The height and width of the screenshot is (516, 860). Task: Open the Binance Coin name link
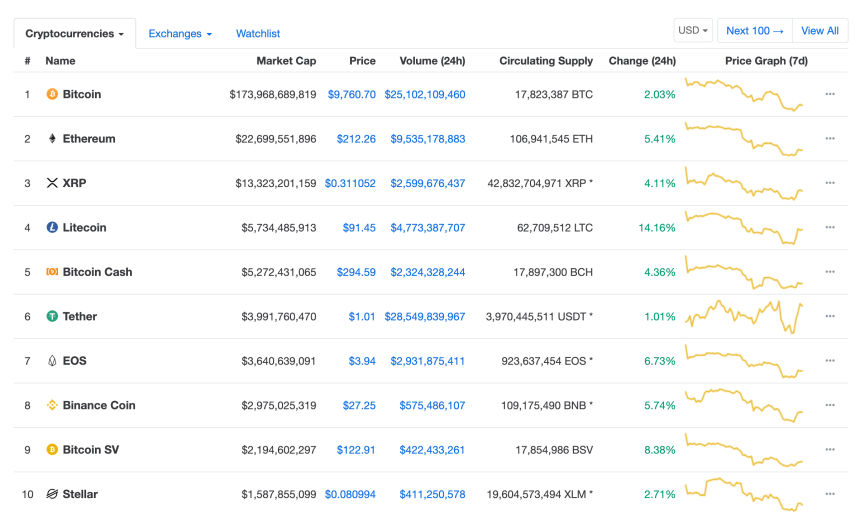point(99,405)
